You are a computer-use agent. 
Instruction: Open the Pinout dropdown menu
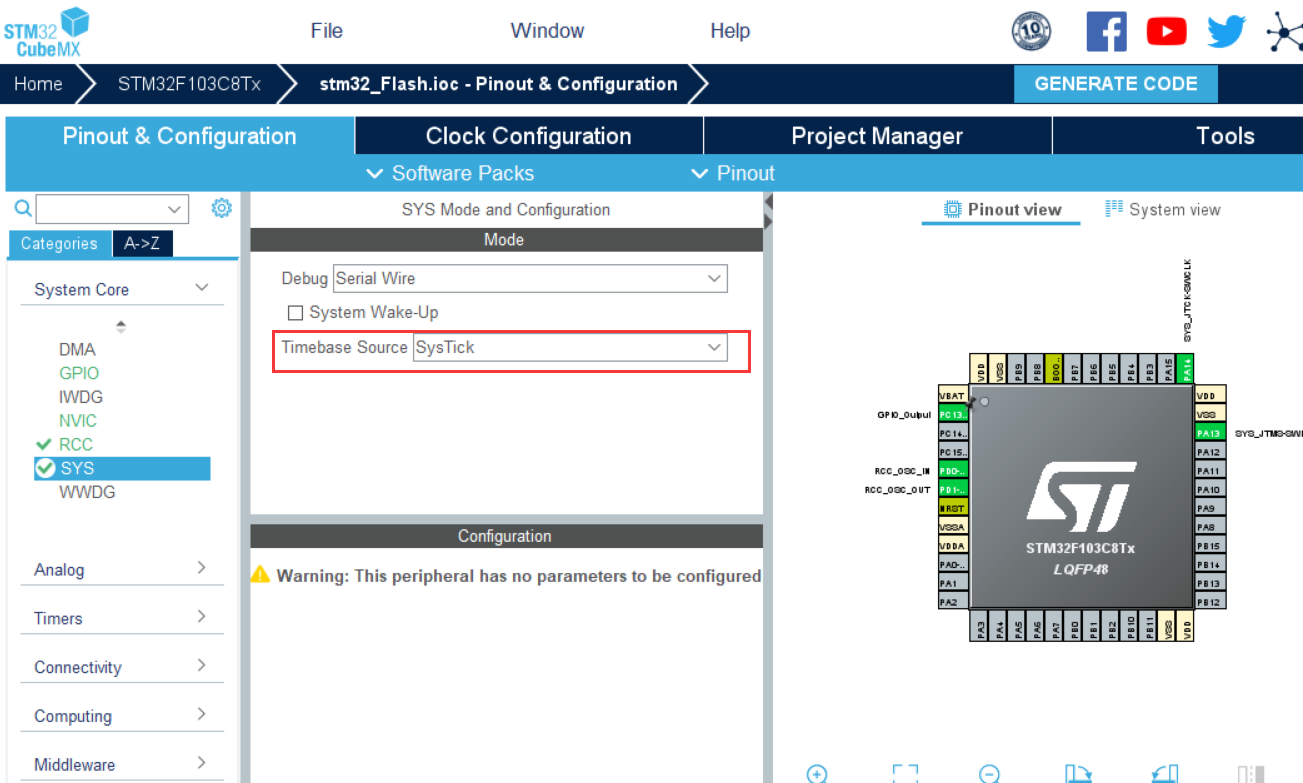733,173
